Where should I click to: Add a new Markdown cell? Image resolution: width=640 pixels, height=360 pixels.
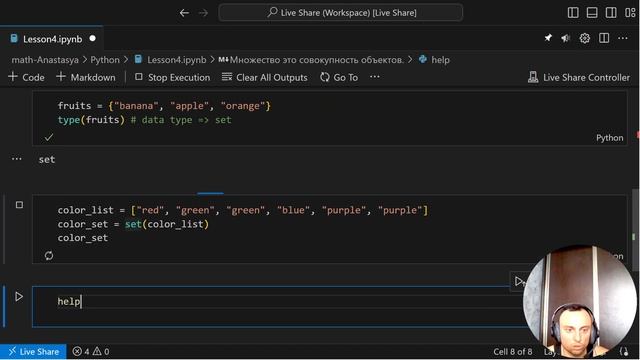coord(86,77)
